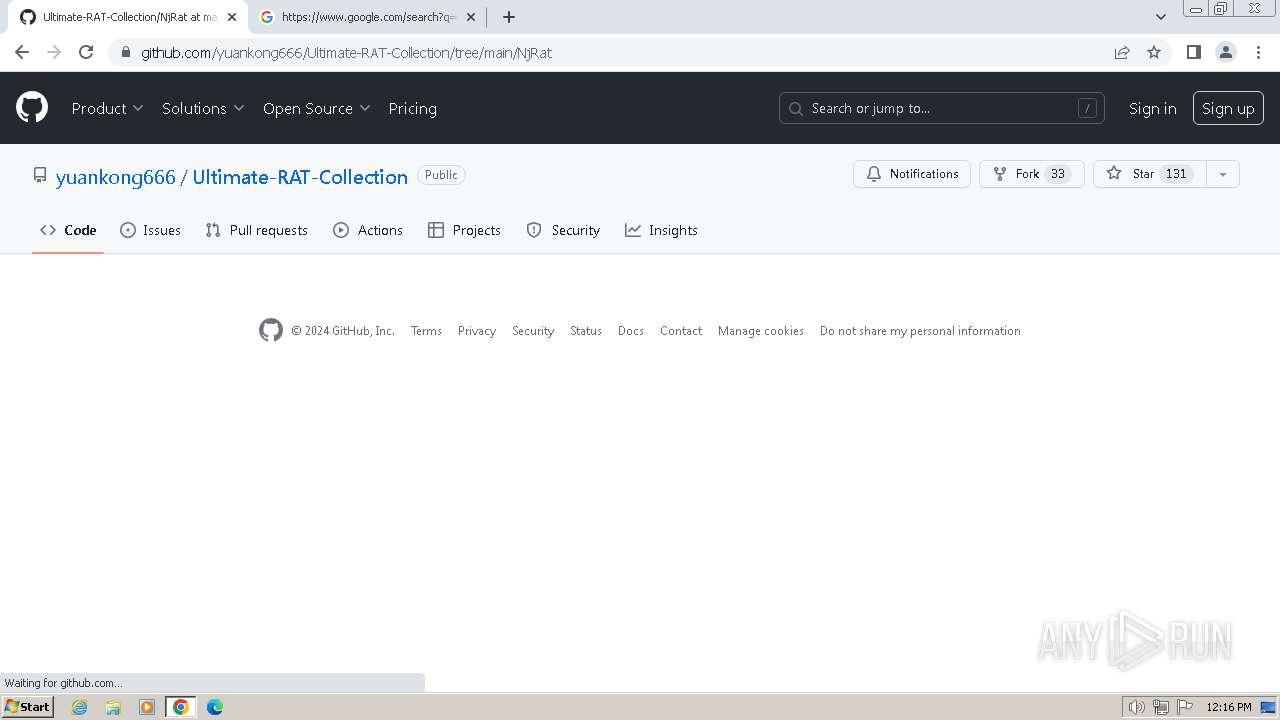Screen dimensions: 1280x720
Task: Open the media player taskbar icon
Action: [x=147, y=707]
